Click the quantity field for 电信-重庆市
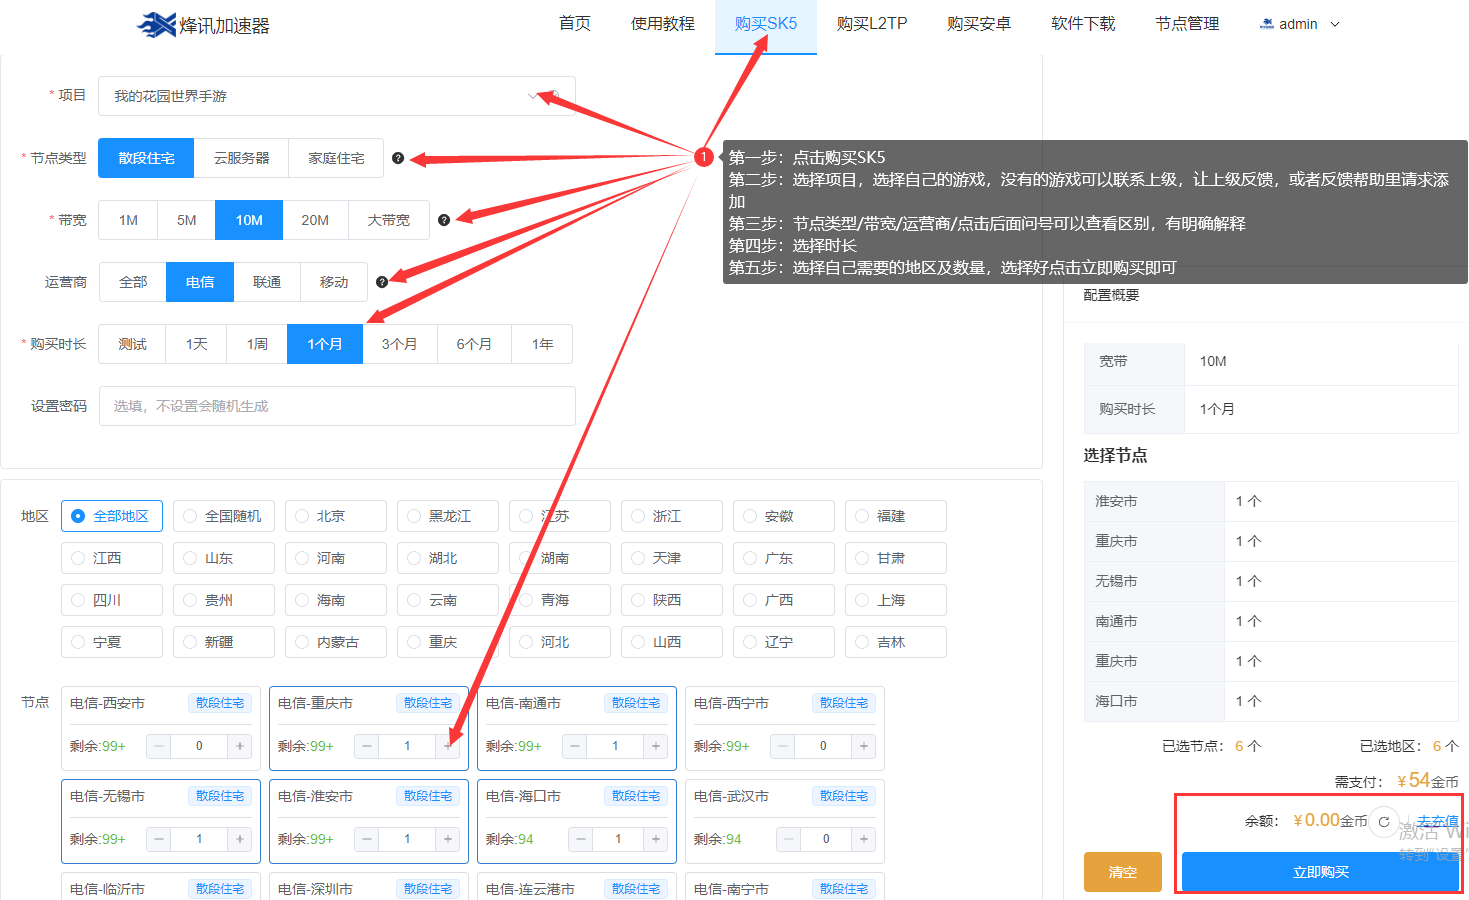Viewport: 1469px width, 900px height. coord(407,746)
